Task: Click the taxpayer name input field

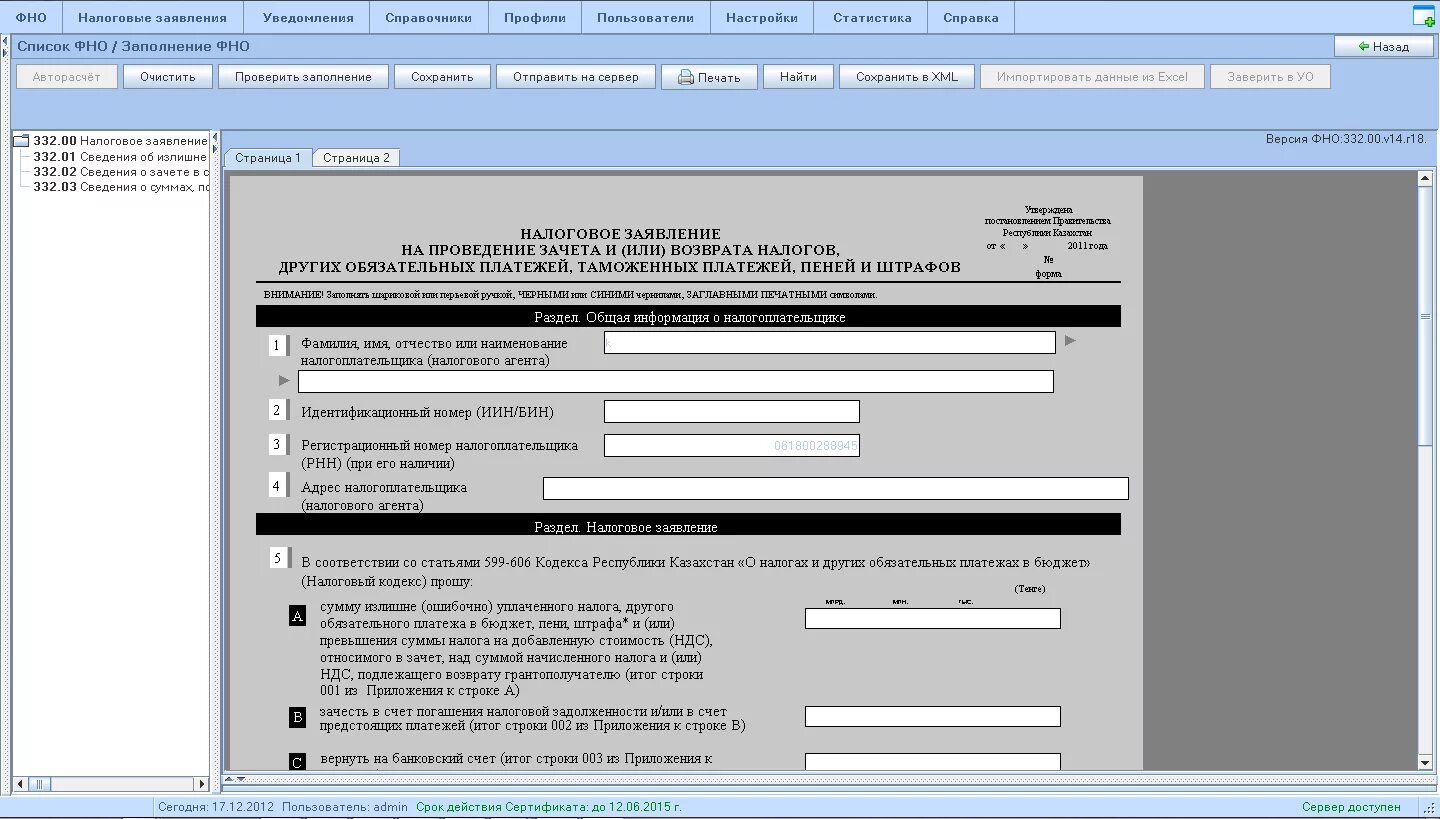Action: (x=830, y=342)
